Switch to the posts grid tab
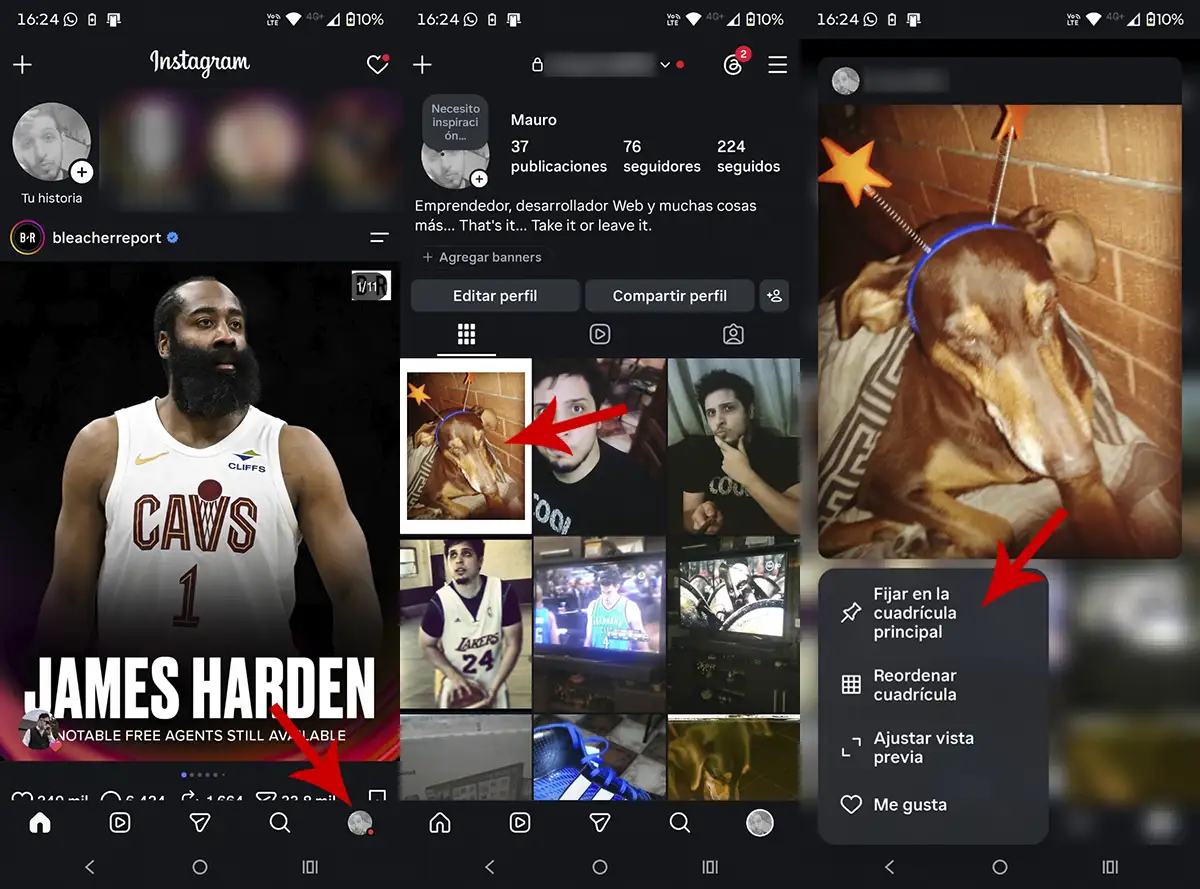 pos(466,334)
